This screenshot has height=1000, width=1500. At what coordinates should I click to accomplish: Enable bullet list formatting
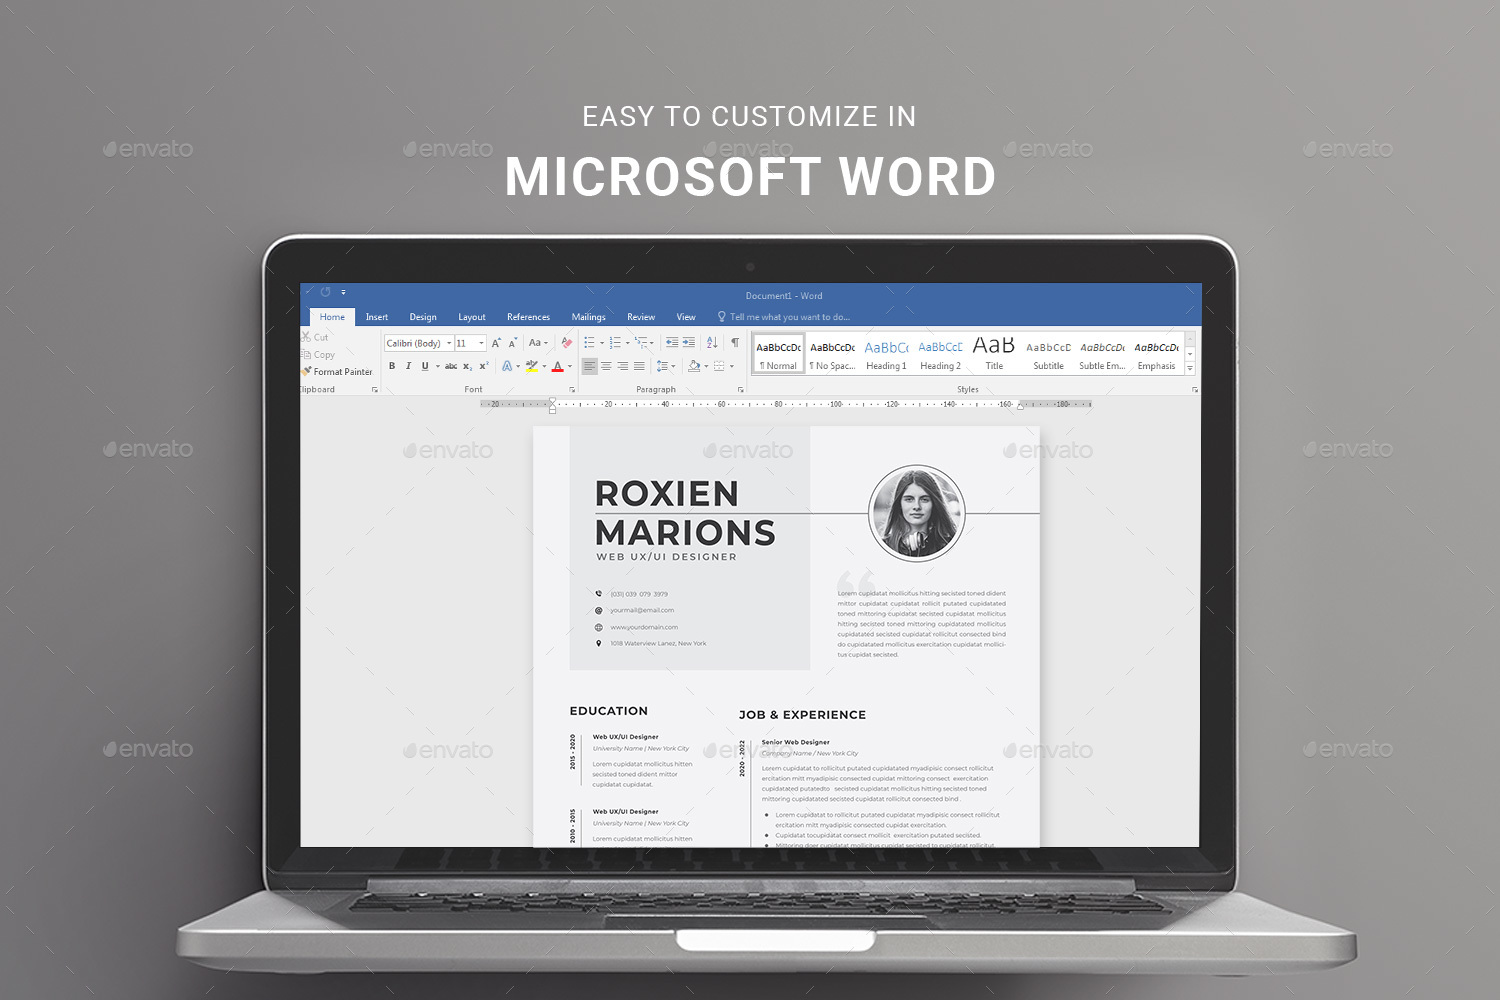tap(587, 342)
